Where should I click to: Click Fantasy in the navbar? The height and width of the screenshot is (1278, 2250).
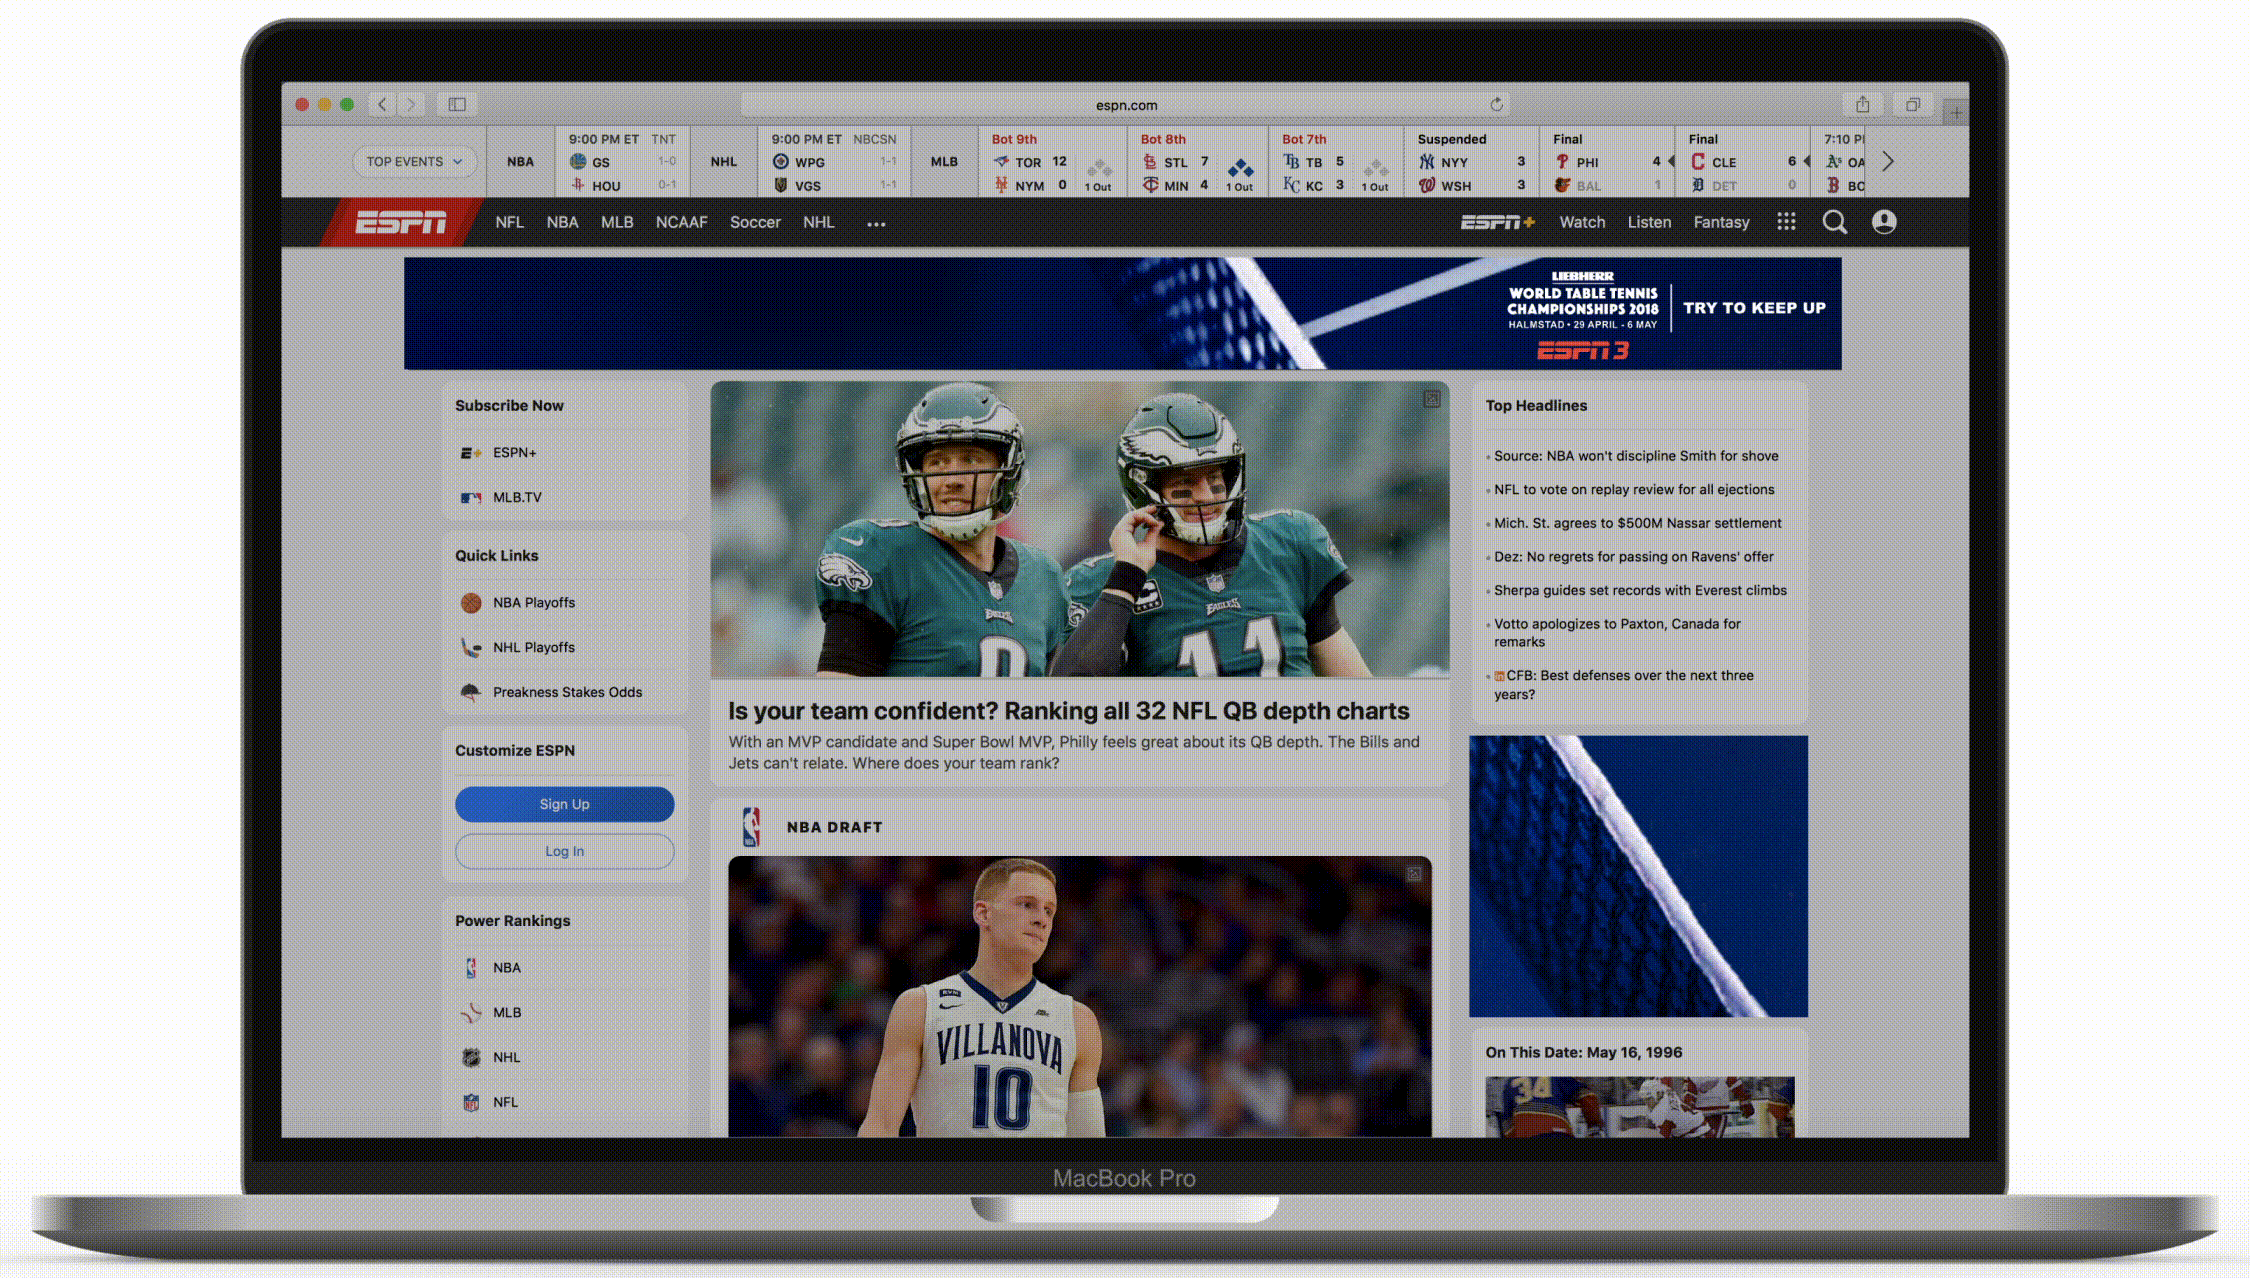click(x=1721, y=222)
